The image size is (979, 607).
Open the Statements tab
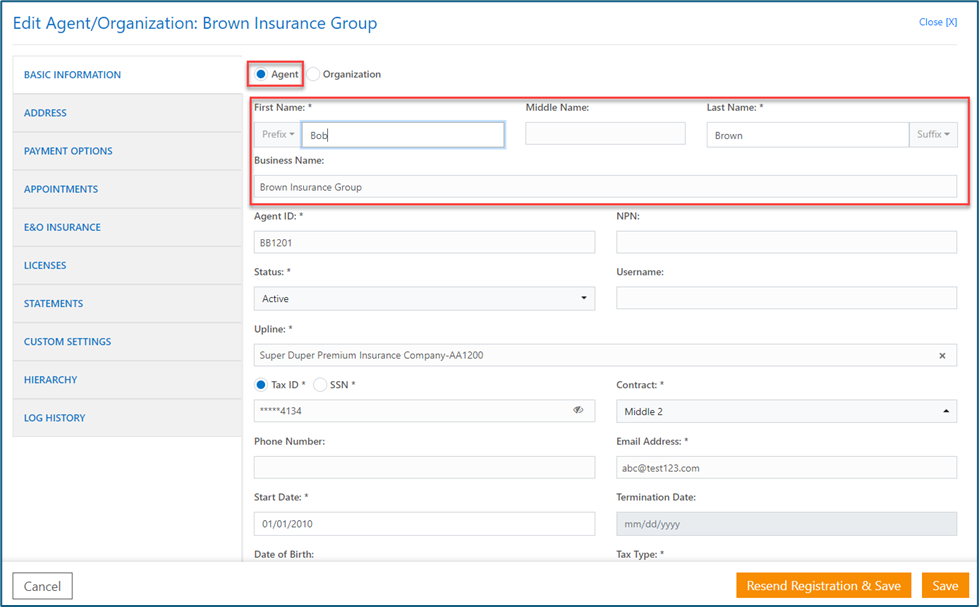tap(127, 304)
